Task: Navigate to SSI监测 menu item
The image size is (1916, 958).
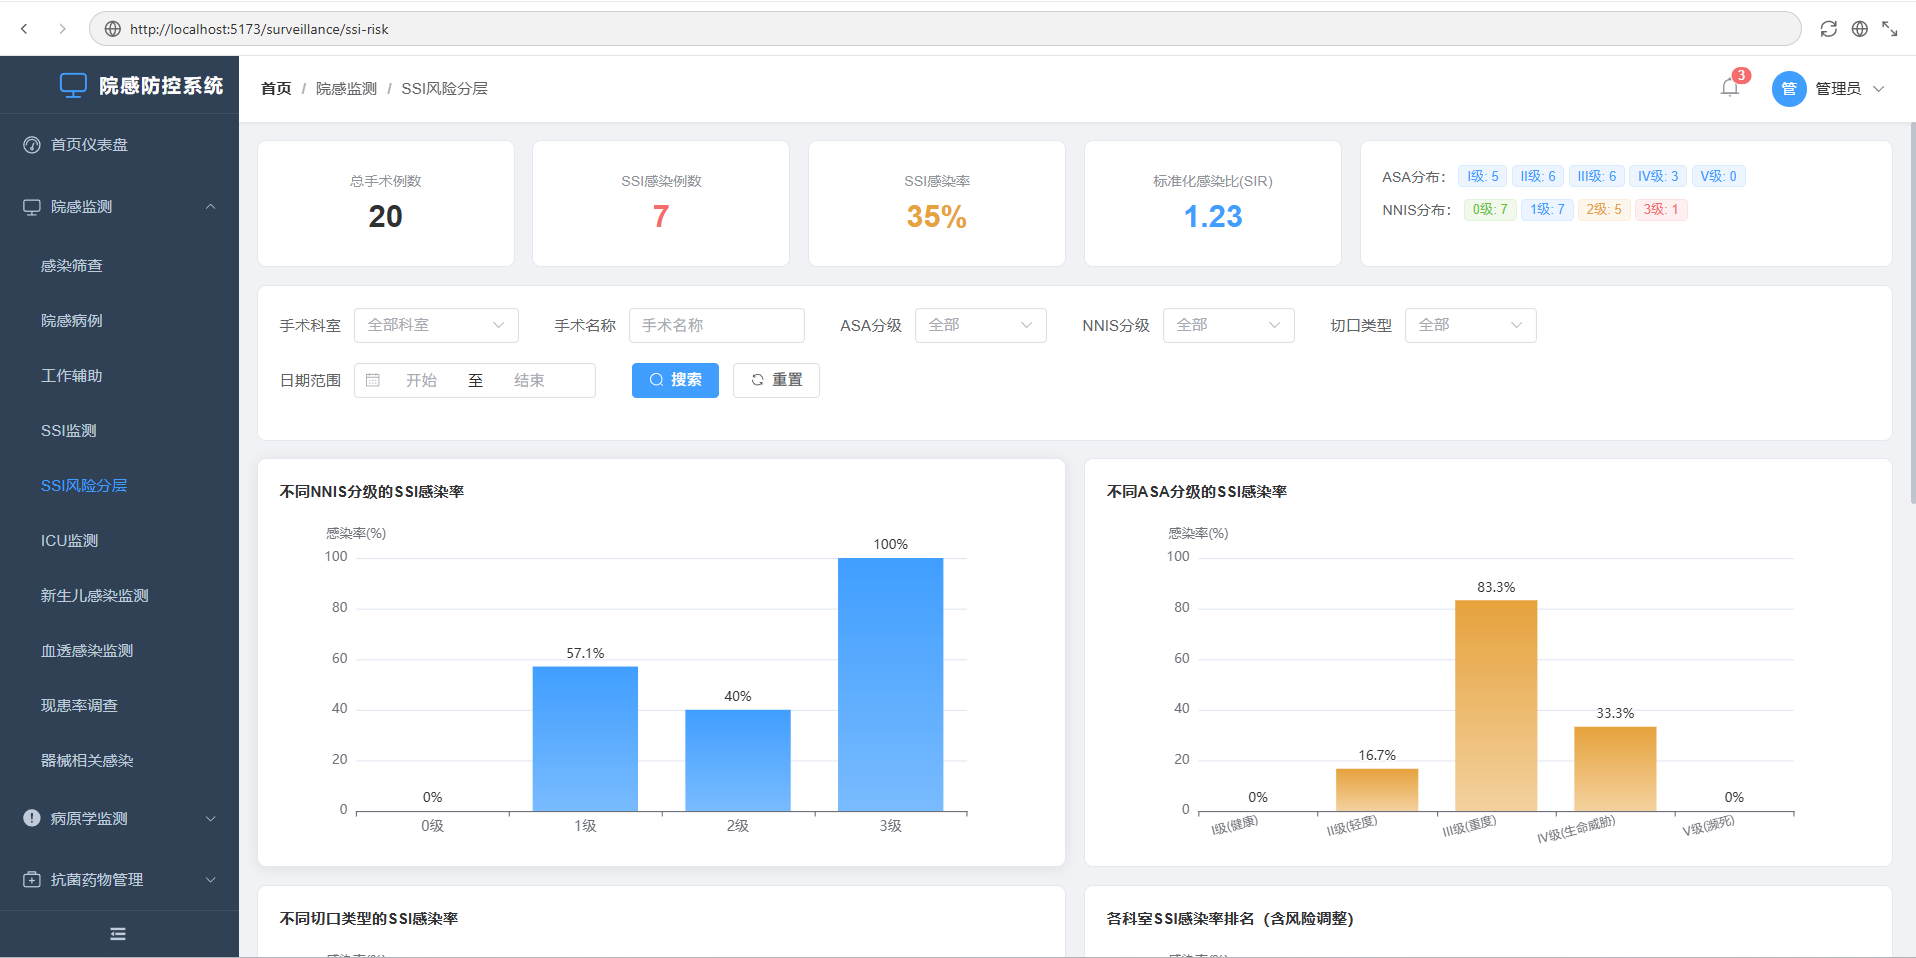Action: click(120, 431)
